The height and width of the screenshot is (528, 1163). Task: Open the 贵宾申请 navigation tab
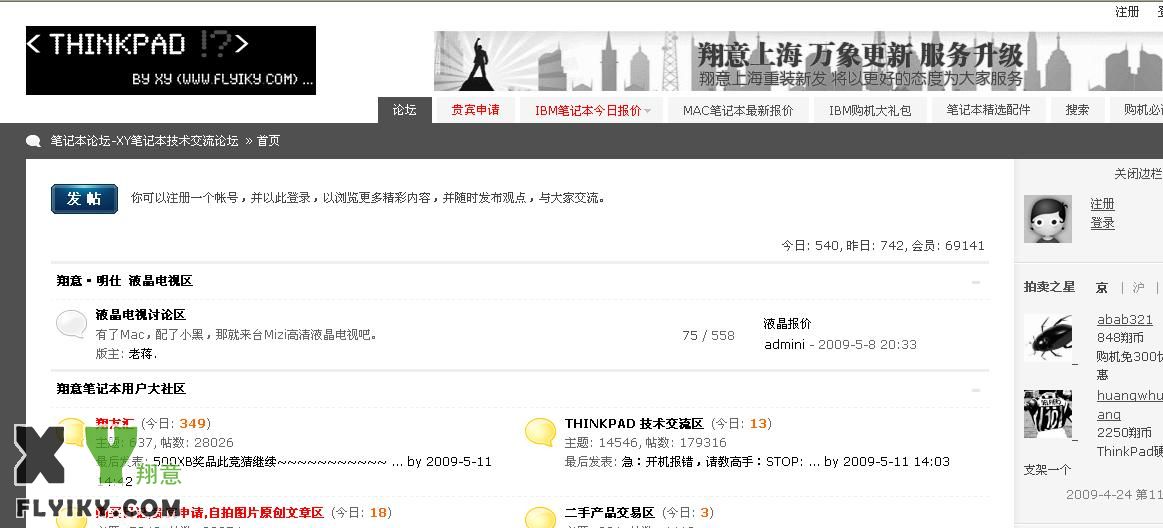[475, 110]
